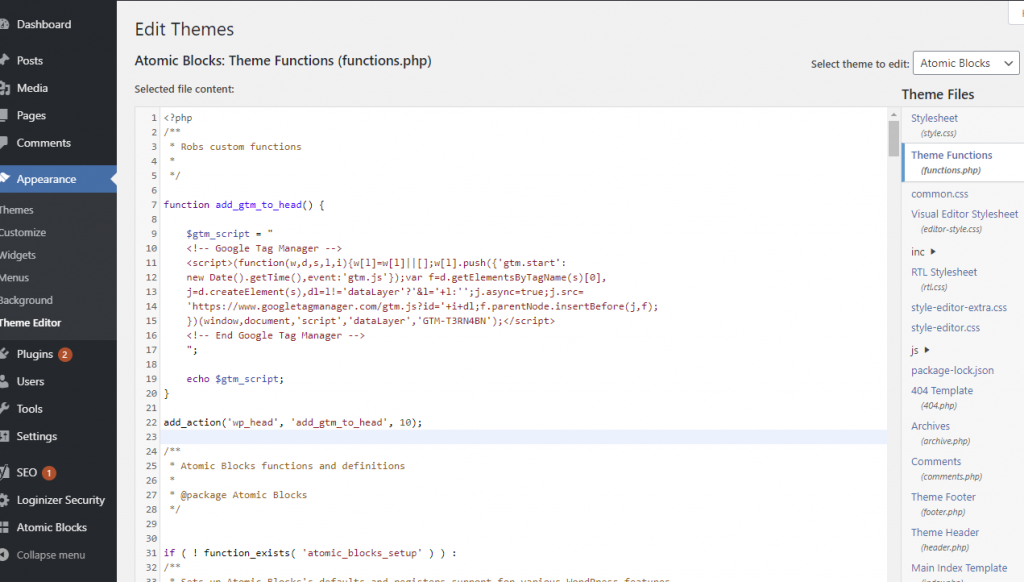Image resolution: width=1024 pixels, height=582 pixels.
Task: Open the Stylesheet style.css file
Action: (934, 118)
